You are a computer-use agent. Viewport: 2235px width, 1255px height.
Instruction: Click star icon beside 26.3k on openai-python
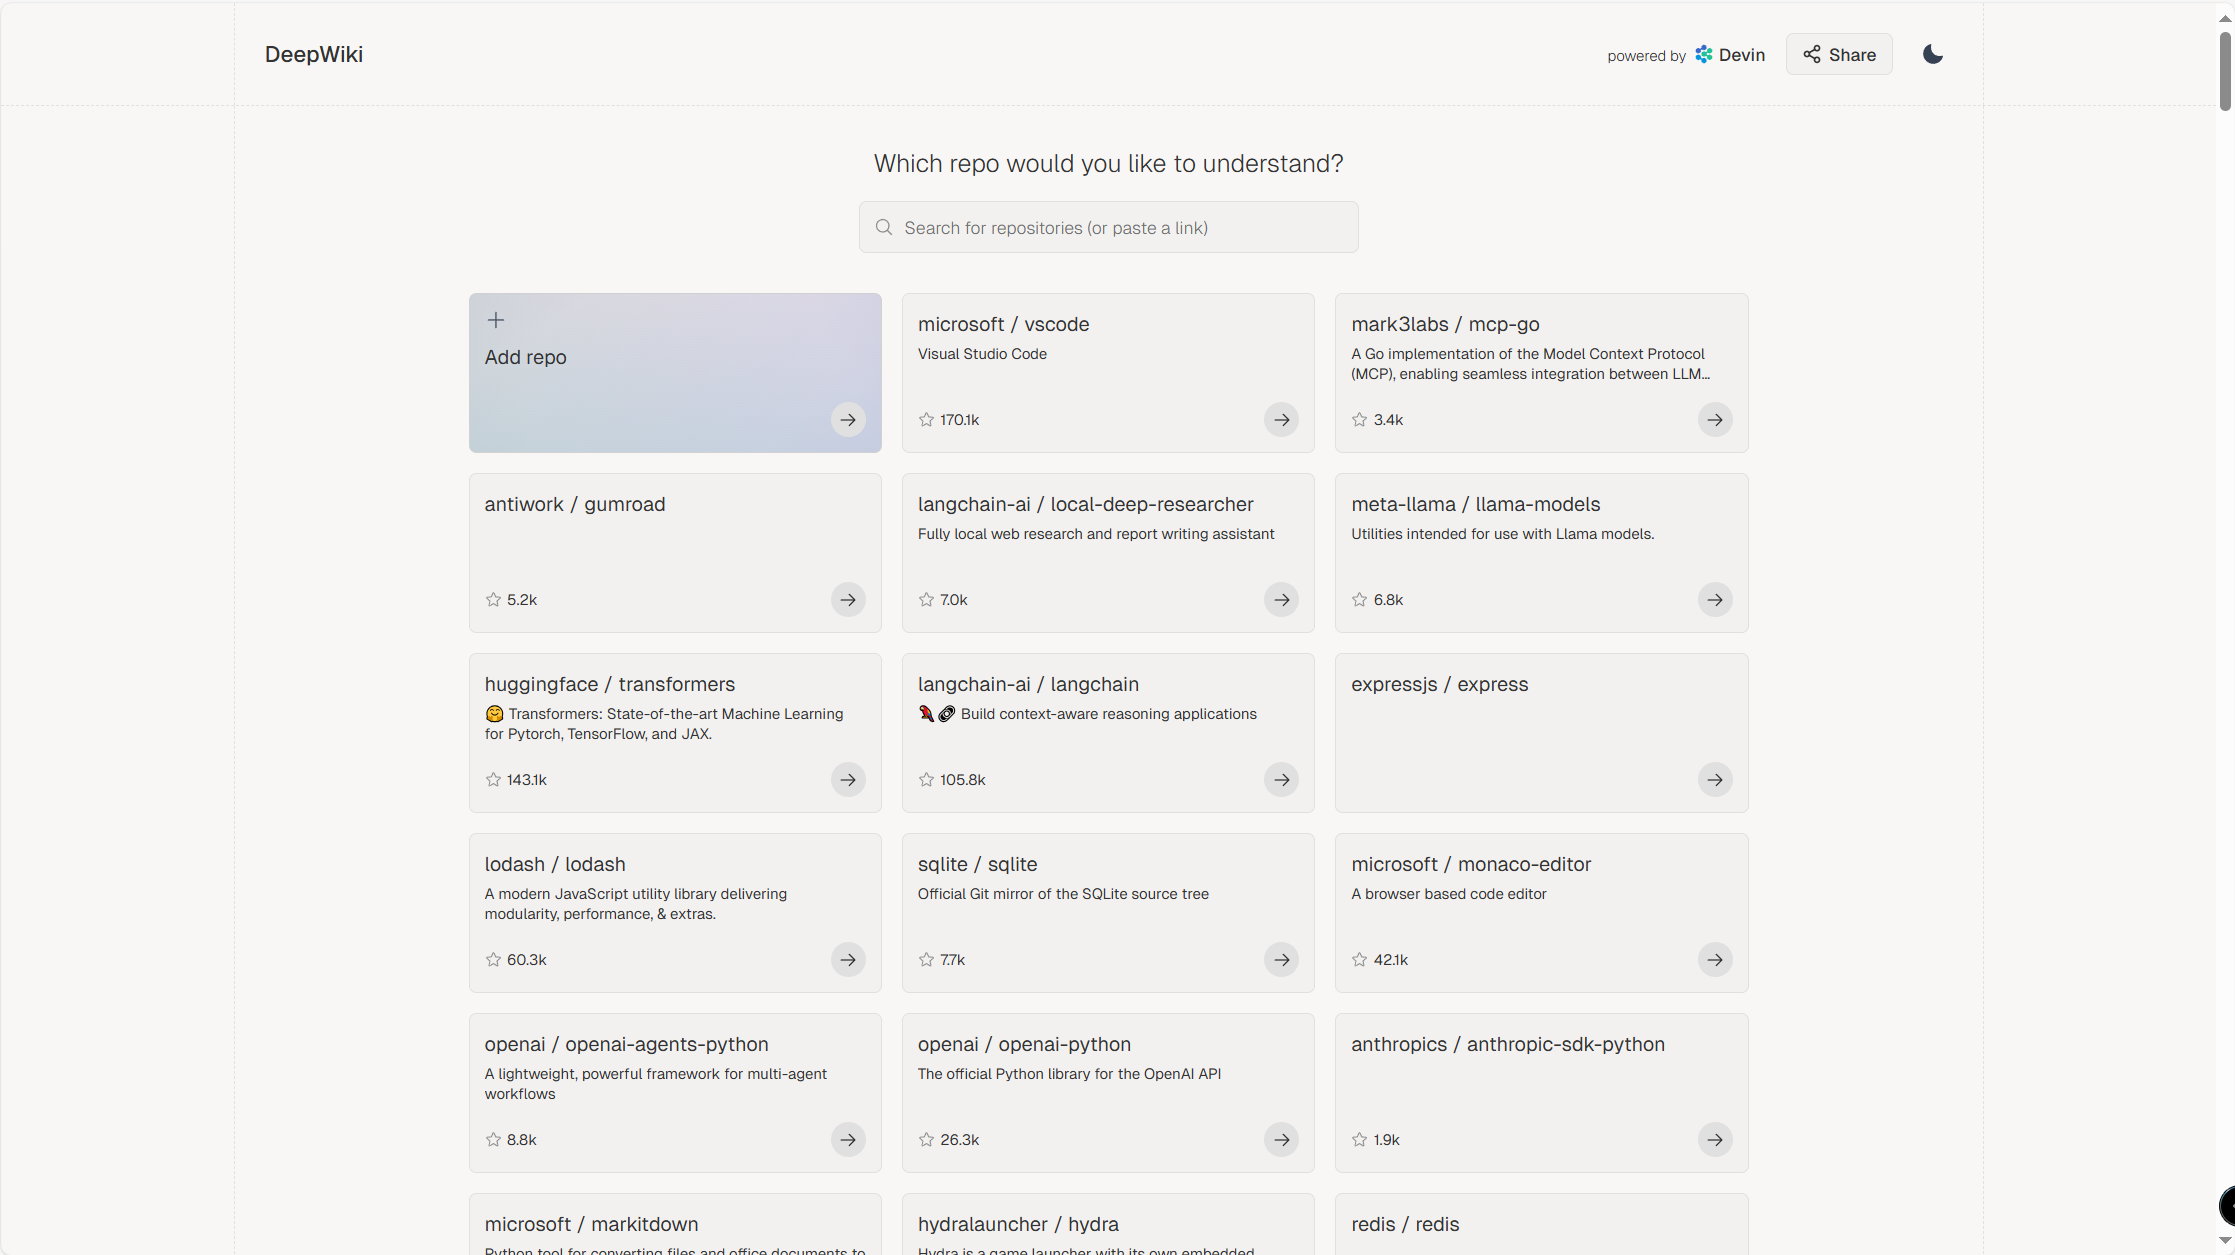[926, 1139]
